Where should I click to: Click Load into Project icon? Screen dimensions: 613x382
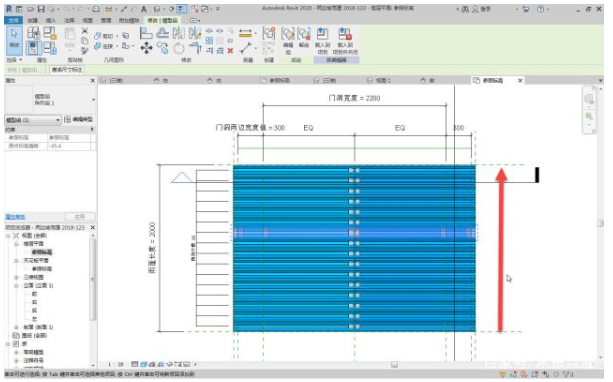click(x=322, y=34)
